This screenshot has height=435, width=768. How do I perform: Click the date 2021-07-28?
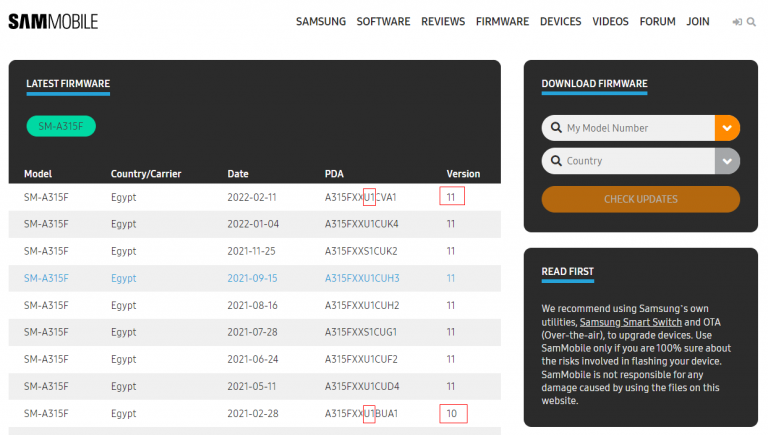pyautogui.click(x=252, y=332)
